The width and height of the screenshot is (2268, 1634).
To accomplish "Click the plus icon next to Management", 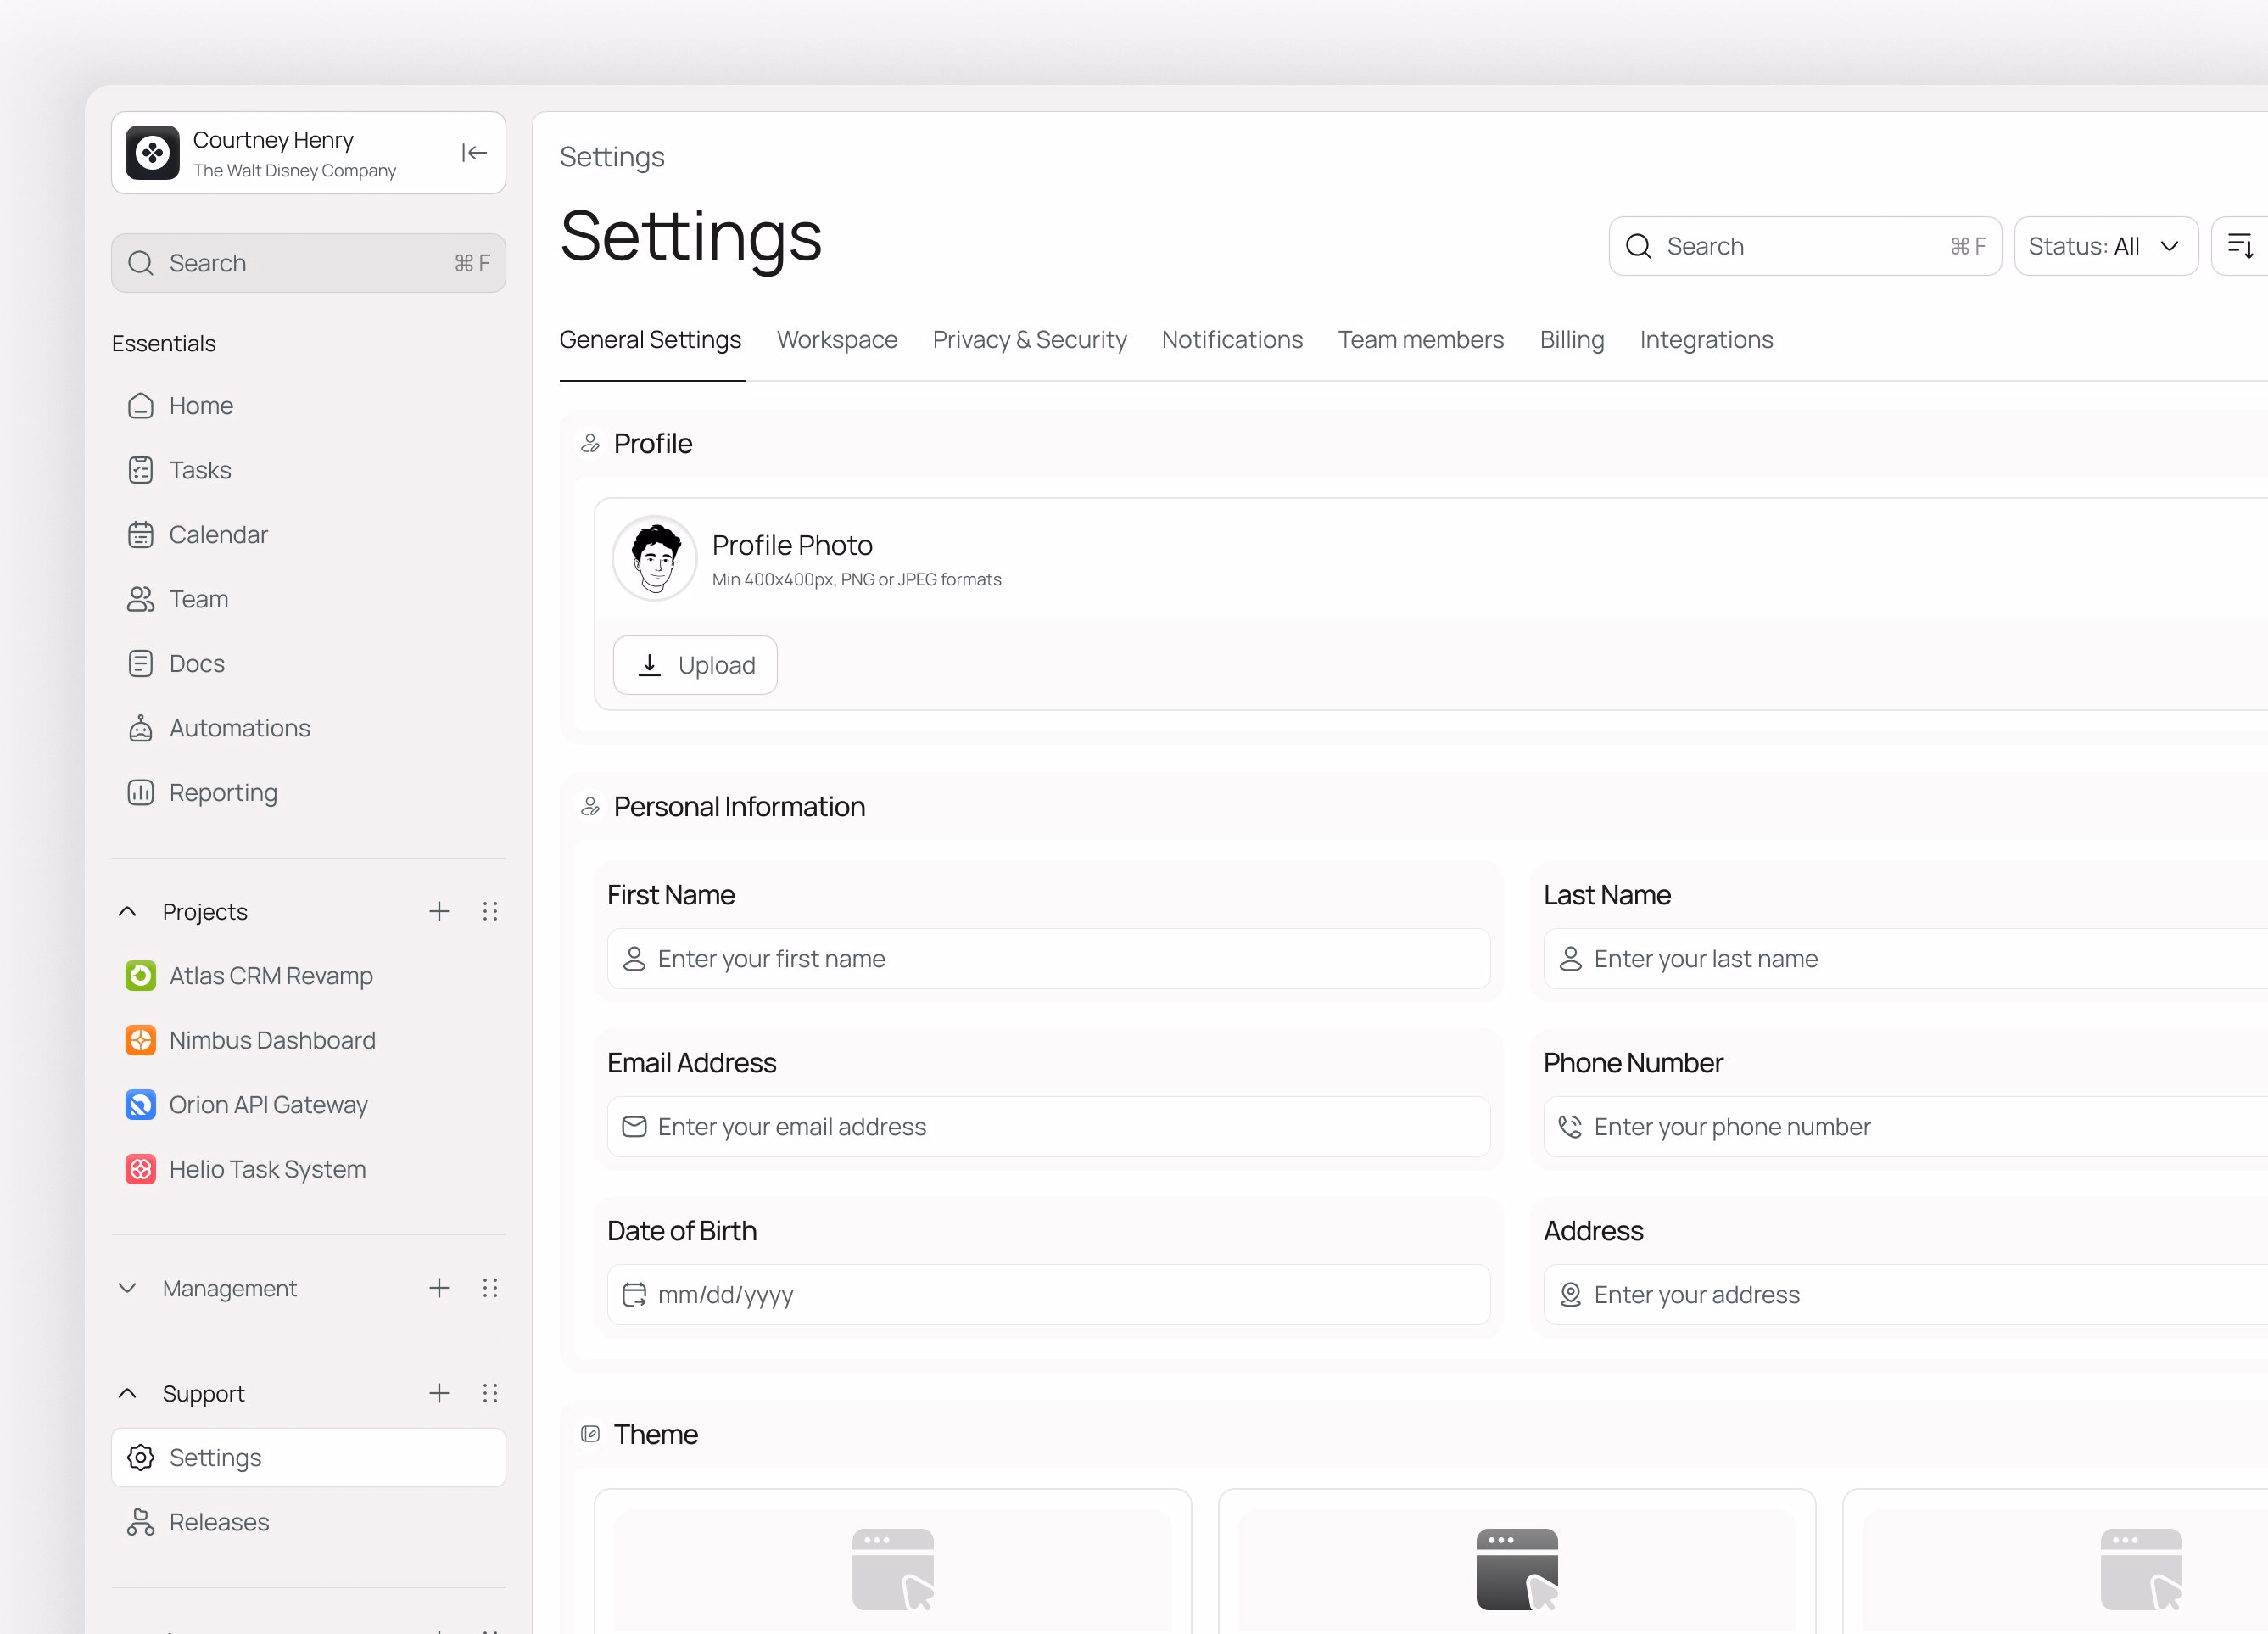I will pos(439,1288).
